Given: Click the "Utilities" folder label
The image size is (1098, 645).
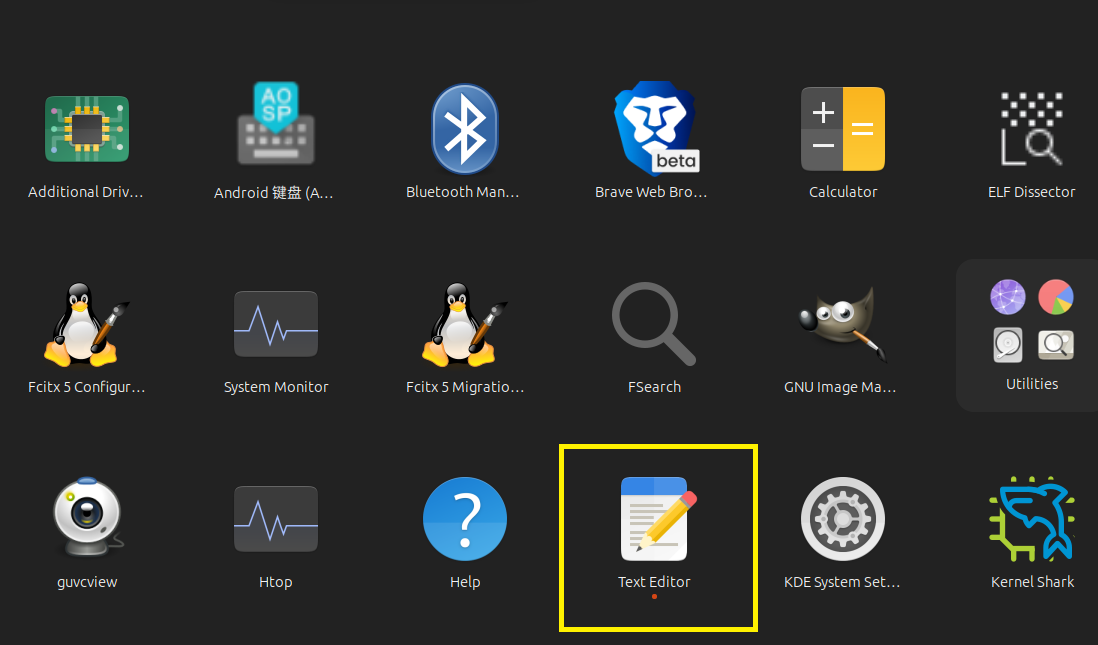Looking at the screenshot, I should coord(1031,384).
